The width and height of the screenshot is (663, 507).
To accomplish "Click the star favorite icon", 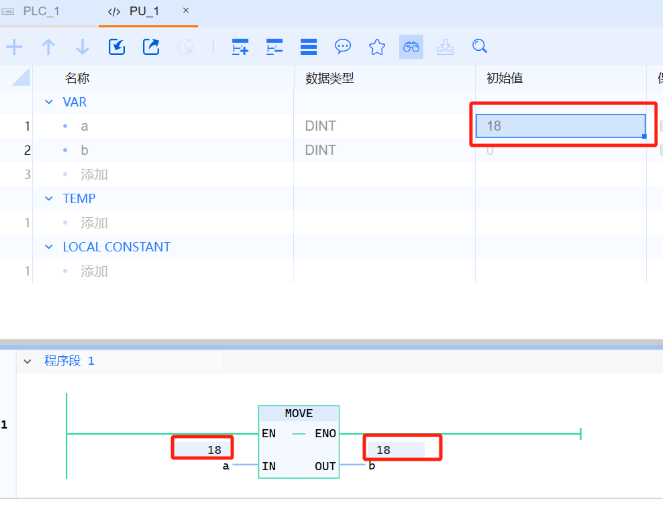I will click(377, 47).
